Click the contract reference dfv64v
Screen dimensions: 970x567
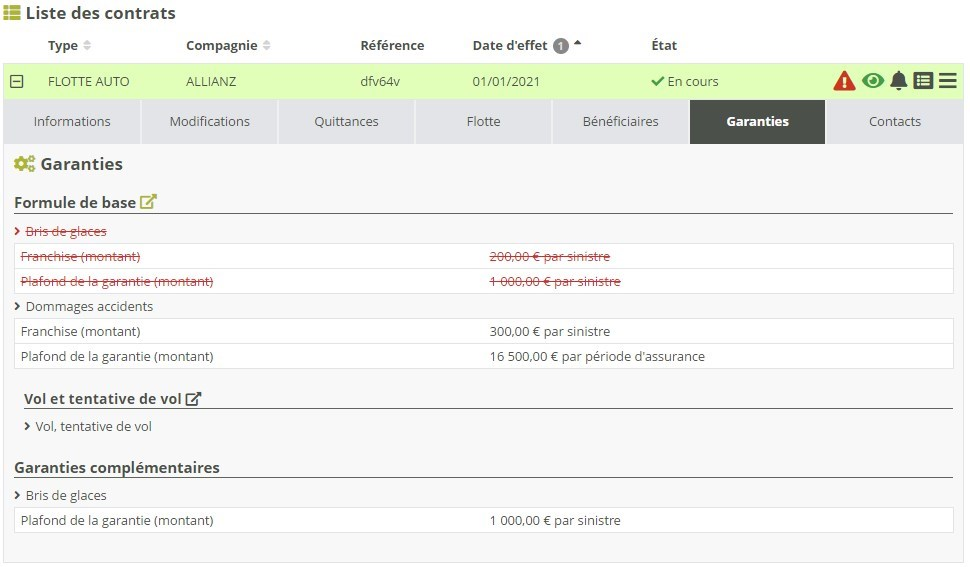point(380,81)
